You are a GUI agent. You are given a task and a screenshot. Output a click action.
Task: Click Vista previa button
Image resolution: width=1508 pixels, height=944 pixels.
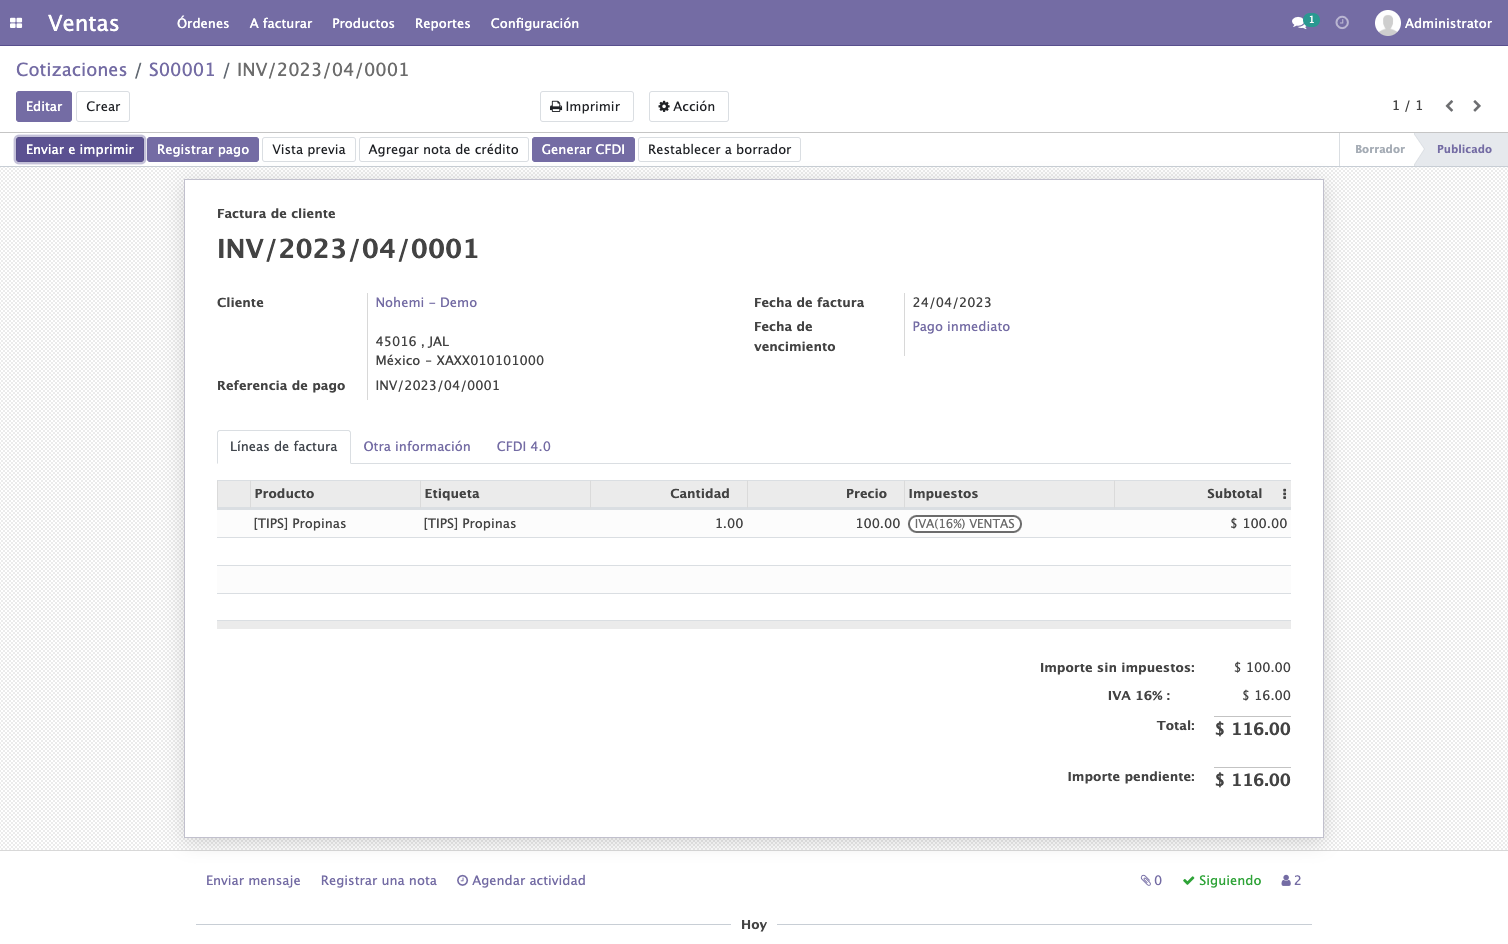(309, 150)
